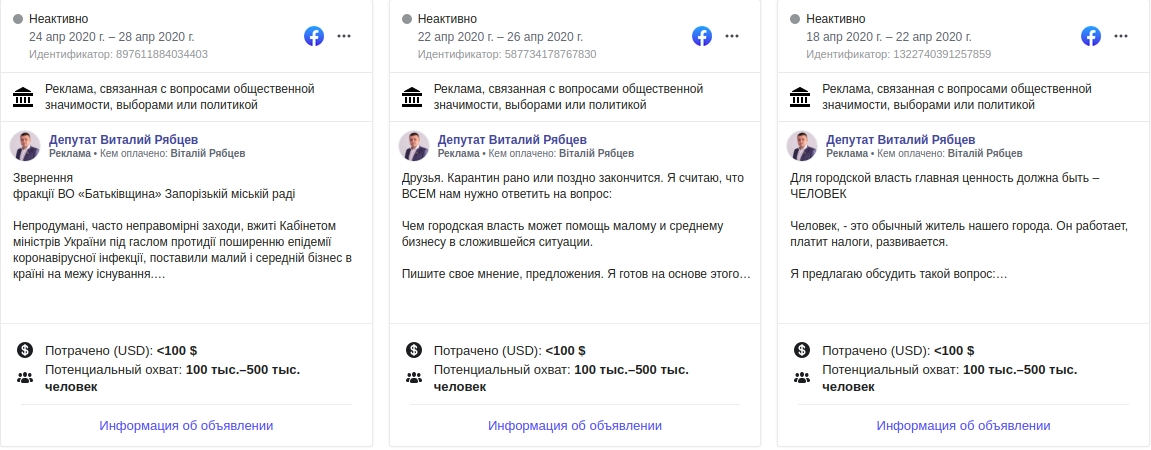This screenshot has width=1151, height=450.
Task: Click the people reach icon in the first card
Action: tap(25, 378)
